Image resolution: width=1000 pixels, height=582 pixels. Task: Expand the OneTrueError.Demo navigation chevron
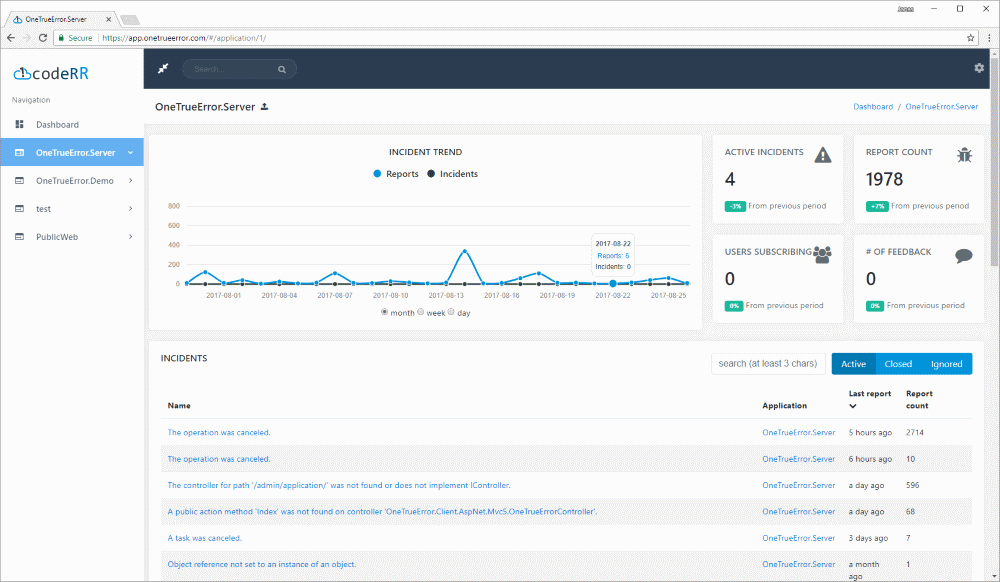coord(130,180)
